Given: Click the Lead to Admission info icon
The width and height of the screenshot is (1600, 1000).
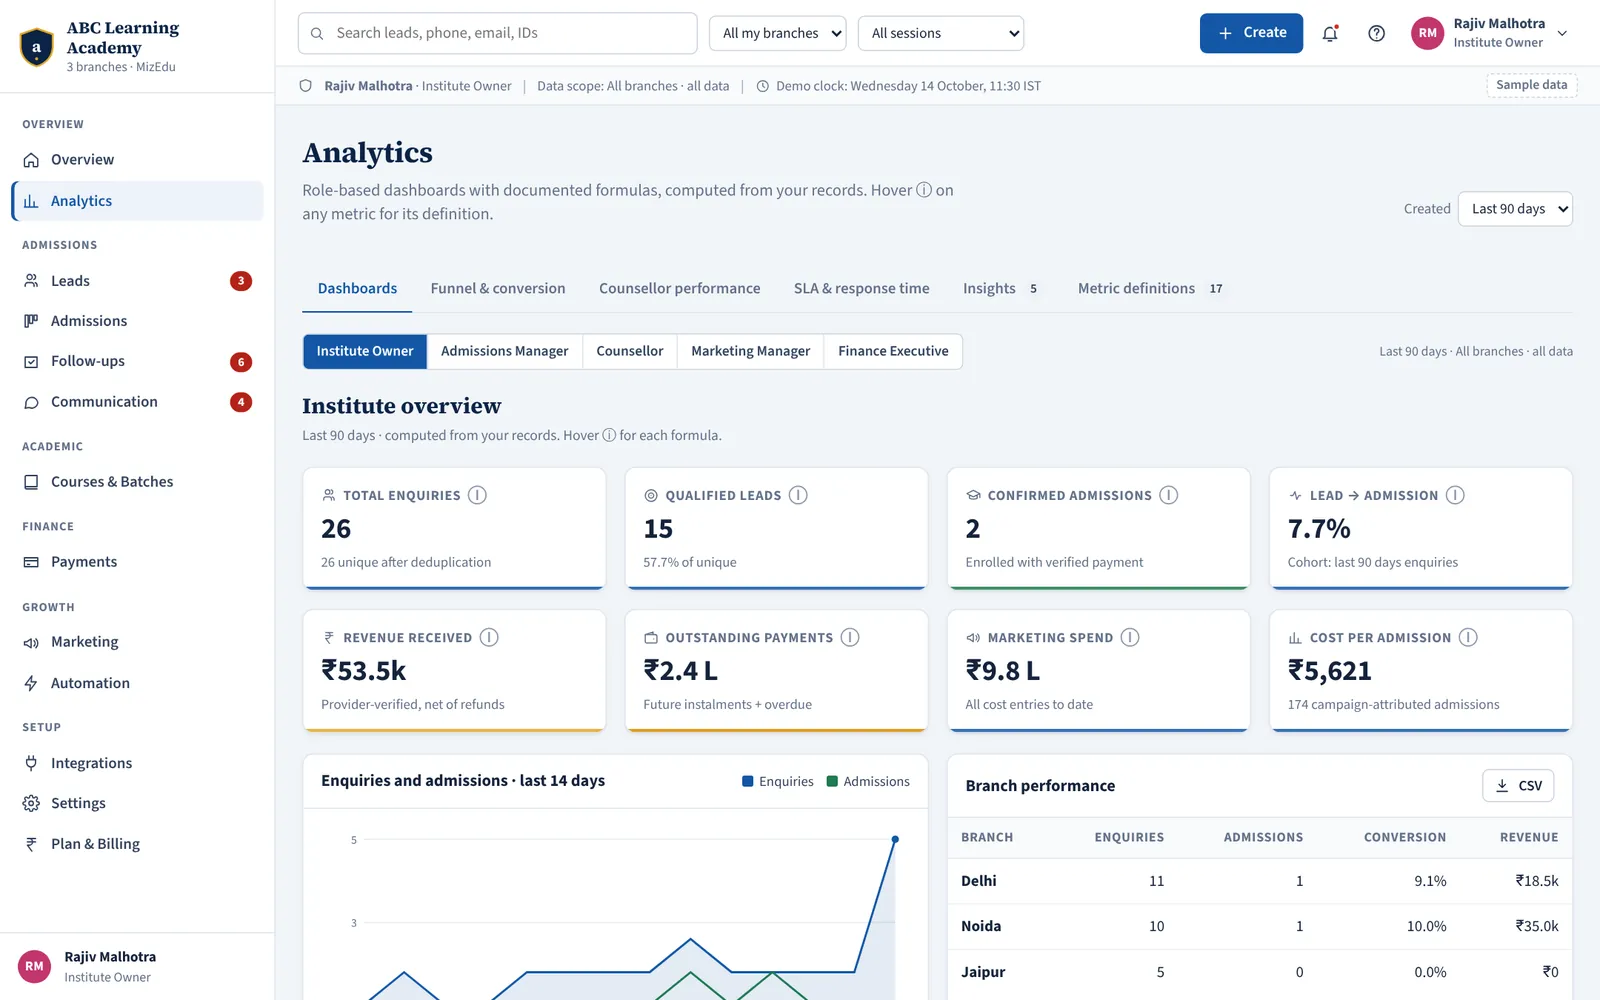Looking at the screenshot, I should click(1455, 495).
